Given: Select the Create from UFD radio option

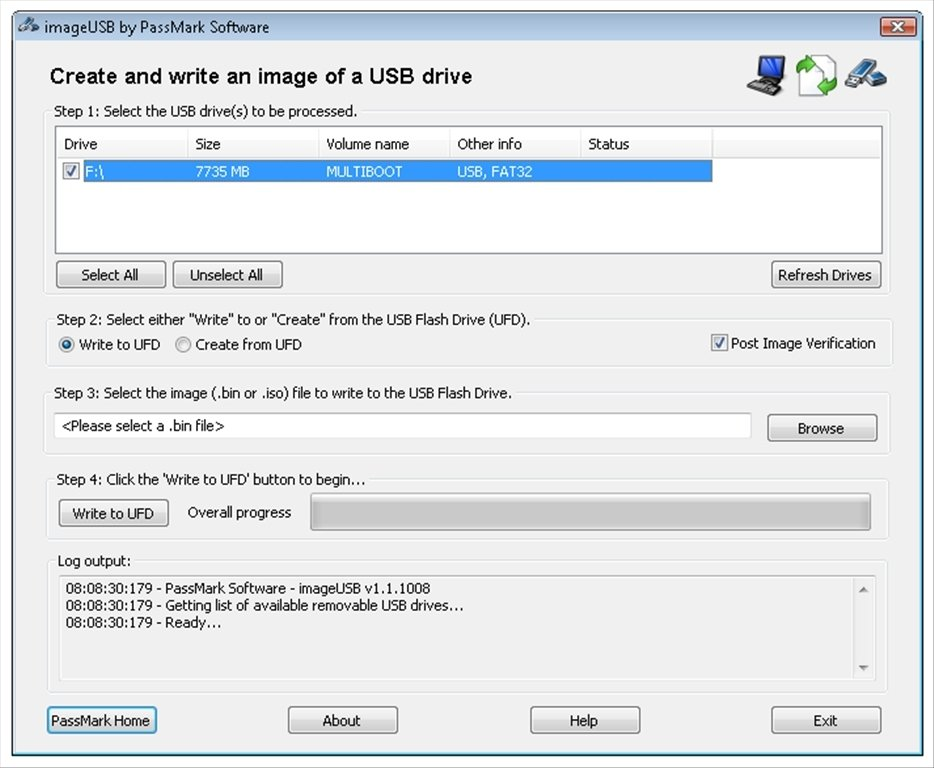Looking at the screenshot, I should (183, 345).
